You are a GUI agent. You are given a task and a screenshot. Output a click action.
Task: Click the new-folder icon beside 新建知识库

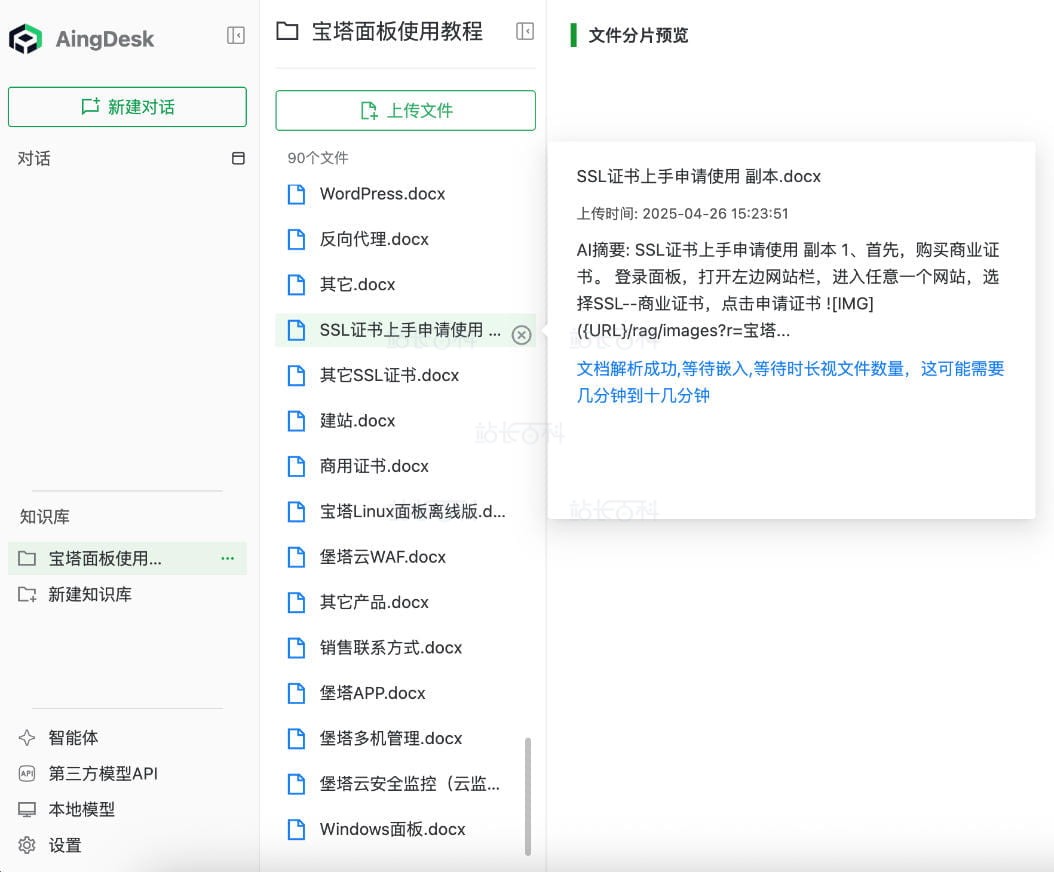27,594
